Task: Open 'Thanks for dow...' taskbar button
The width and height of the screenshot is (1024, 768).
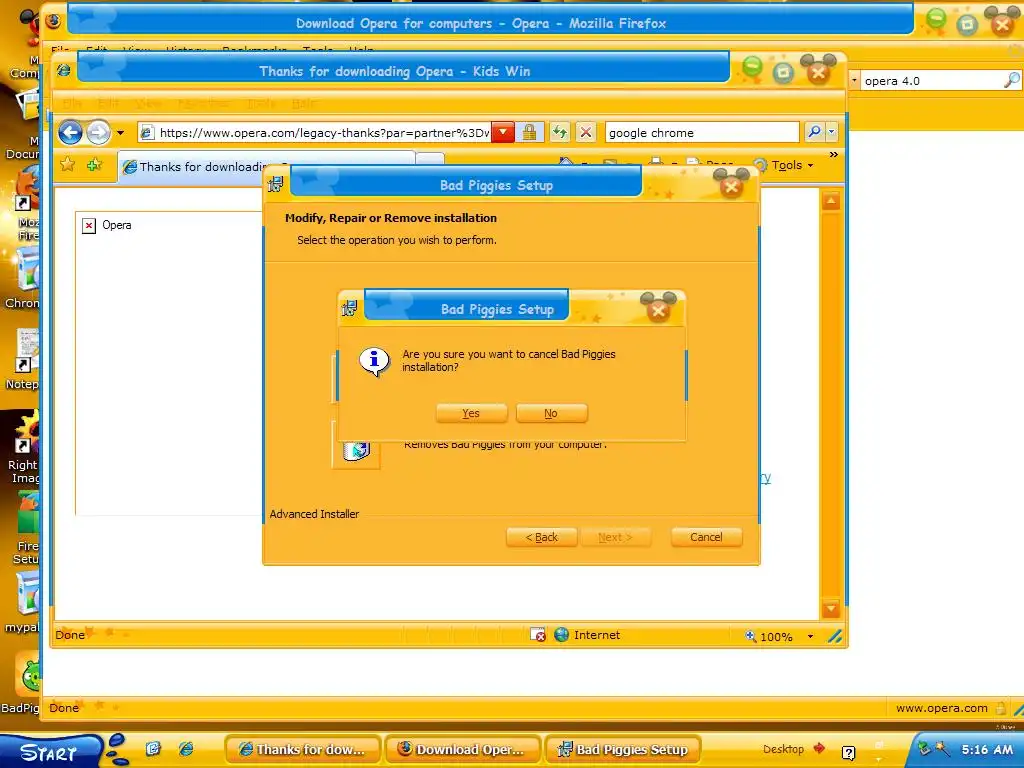Action: pos(303,750)
